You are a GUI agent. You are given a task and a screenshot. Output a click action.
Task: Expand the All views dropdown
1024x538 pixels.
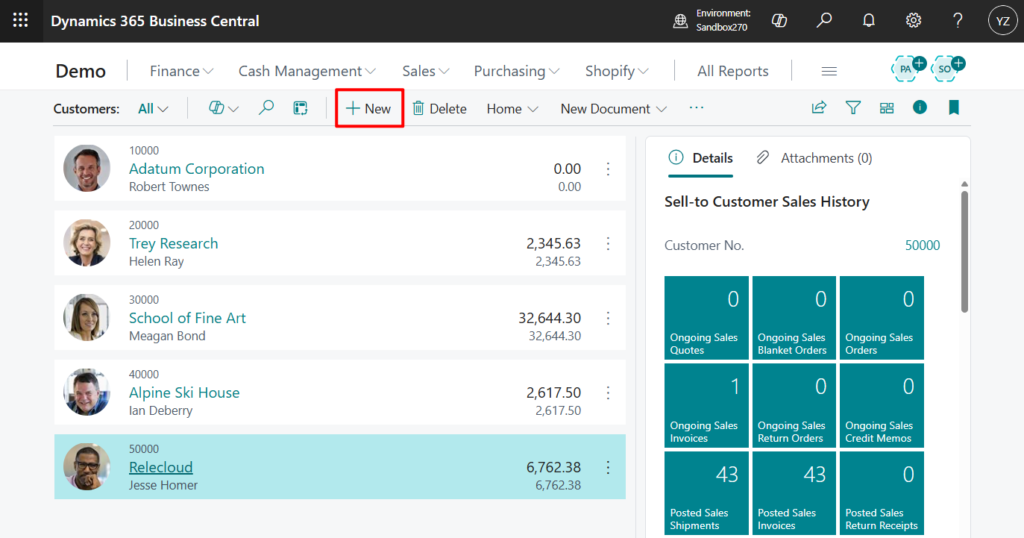153,109
